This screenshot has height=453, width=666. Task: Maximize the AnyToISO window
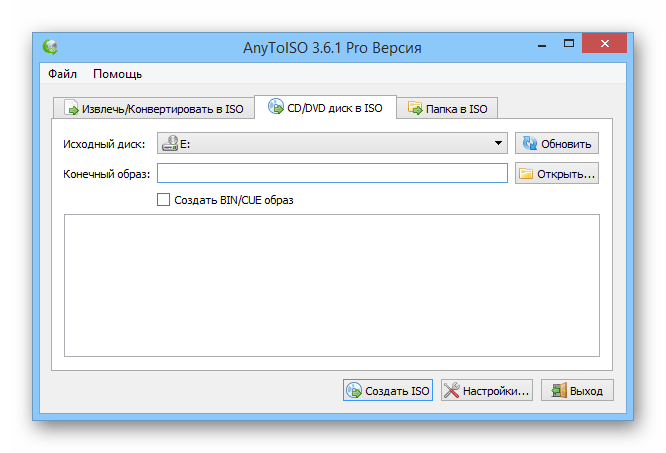(x=569, y=43)
